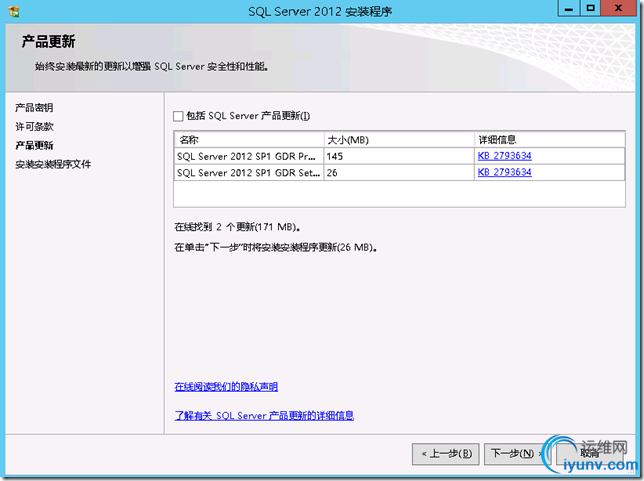Close the SQL Server 2012 setup window
This screenshot has height=481, width=644.
618,8
